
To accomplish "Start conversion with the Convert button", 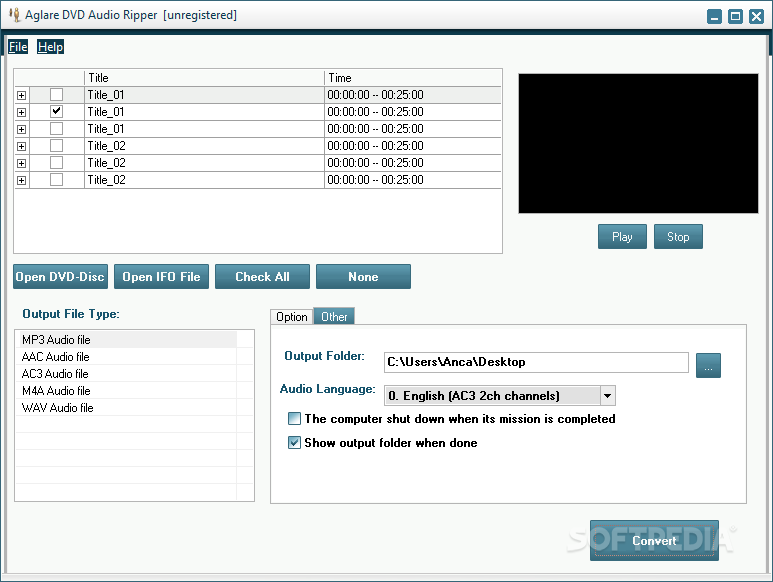I will pos(654,541).
